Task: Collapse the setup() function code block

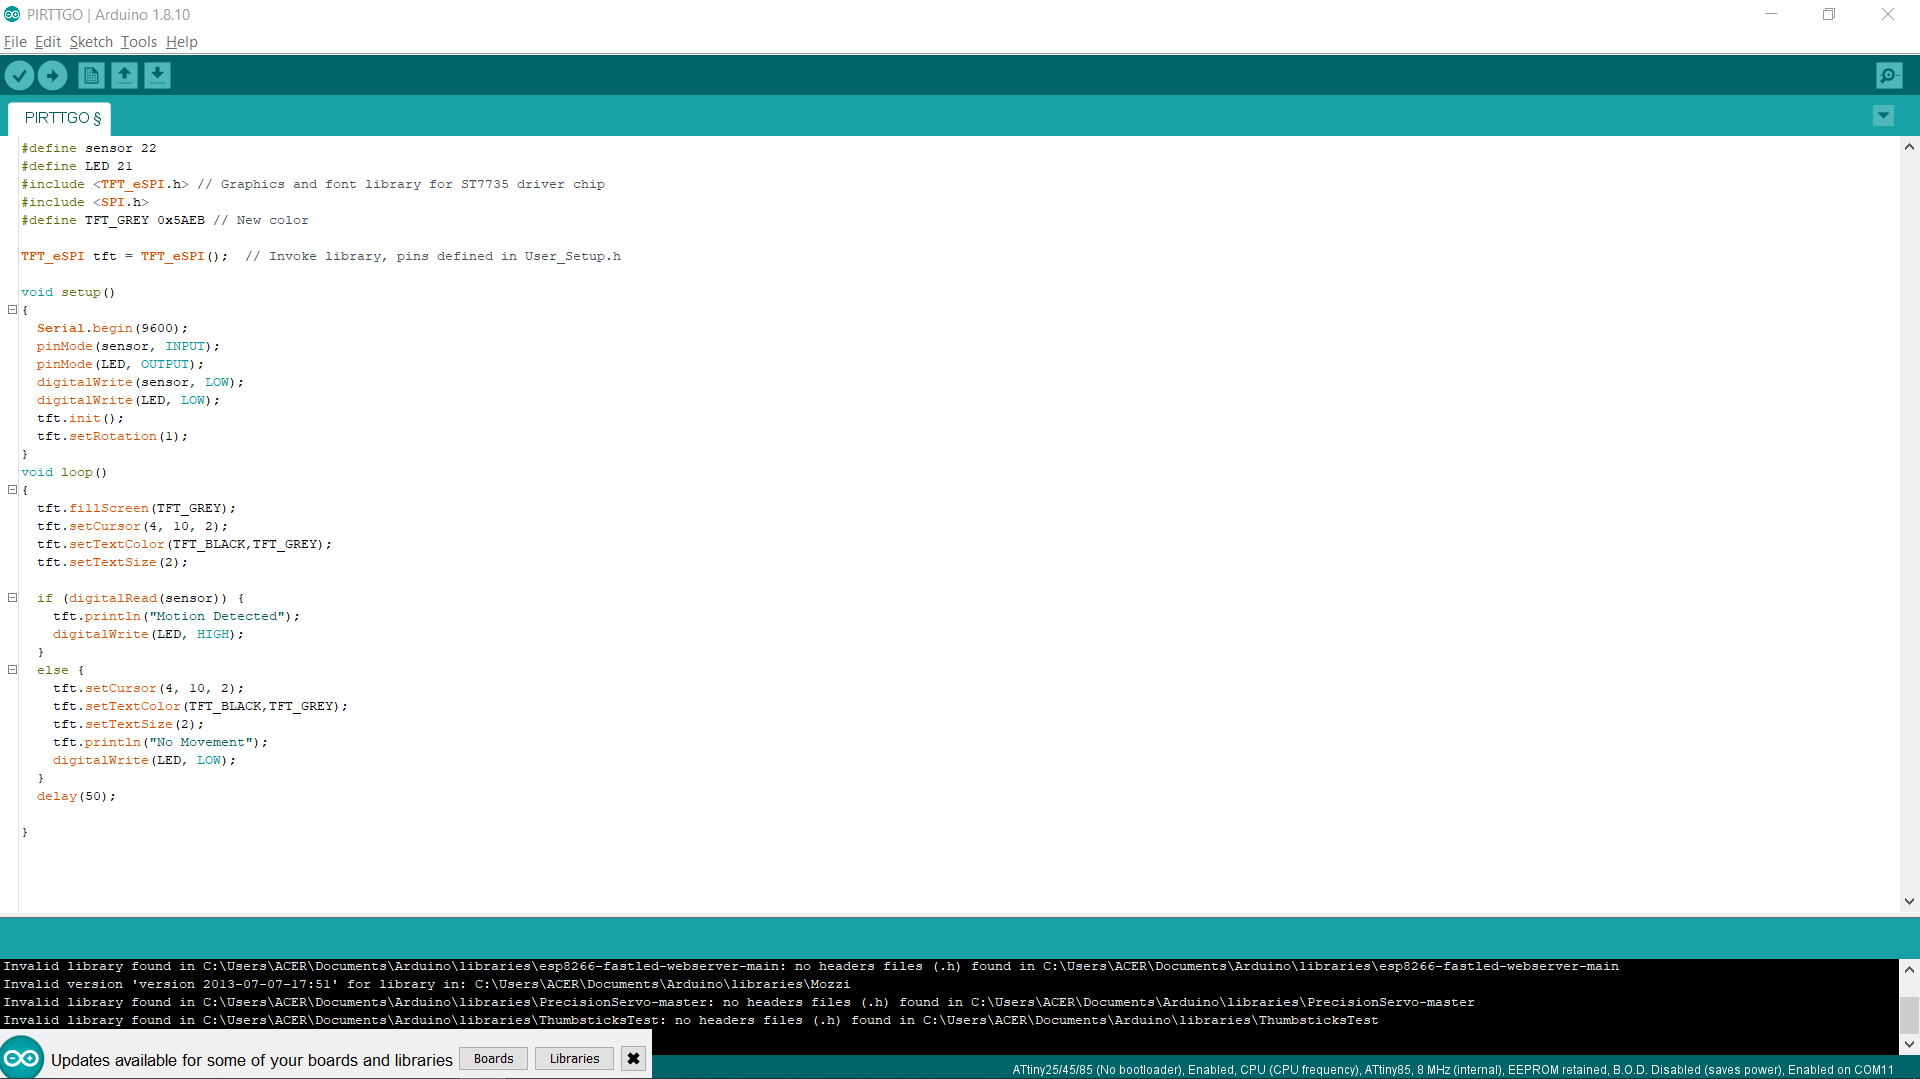Action: coord(13,310)
